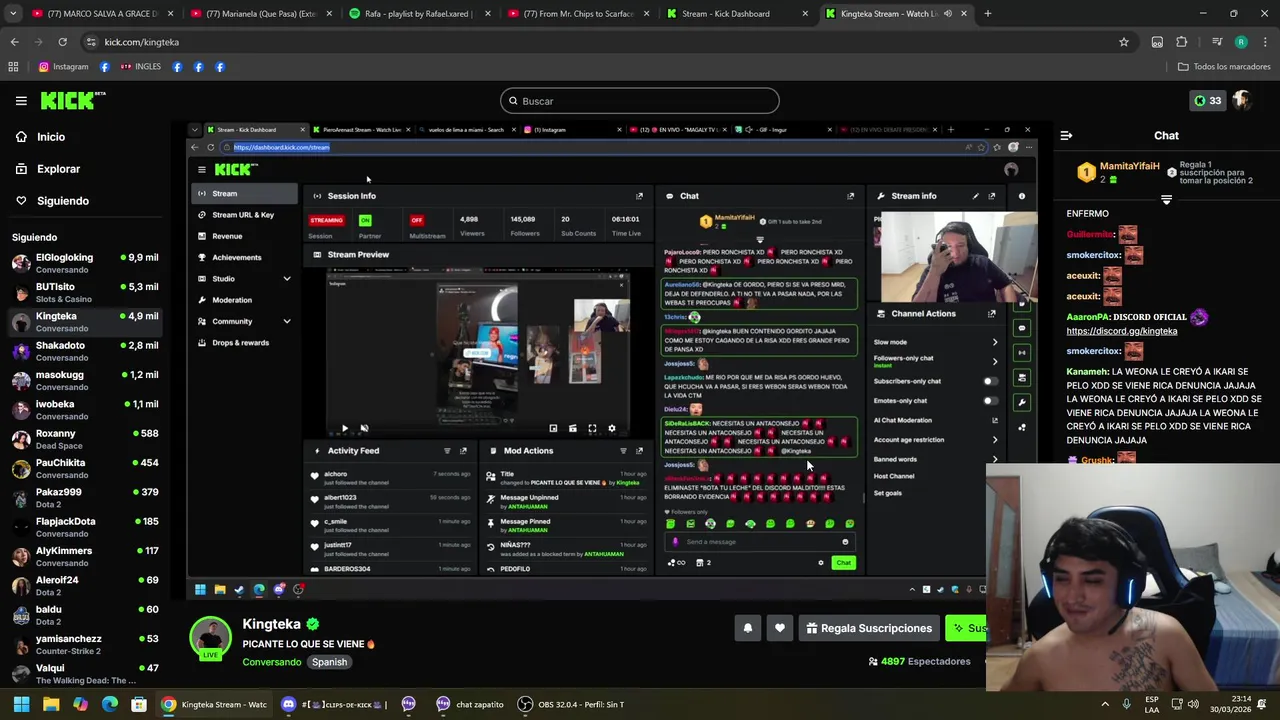Open the Chrome media control icon

(x=1217, y=42)
